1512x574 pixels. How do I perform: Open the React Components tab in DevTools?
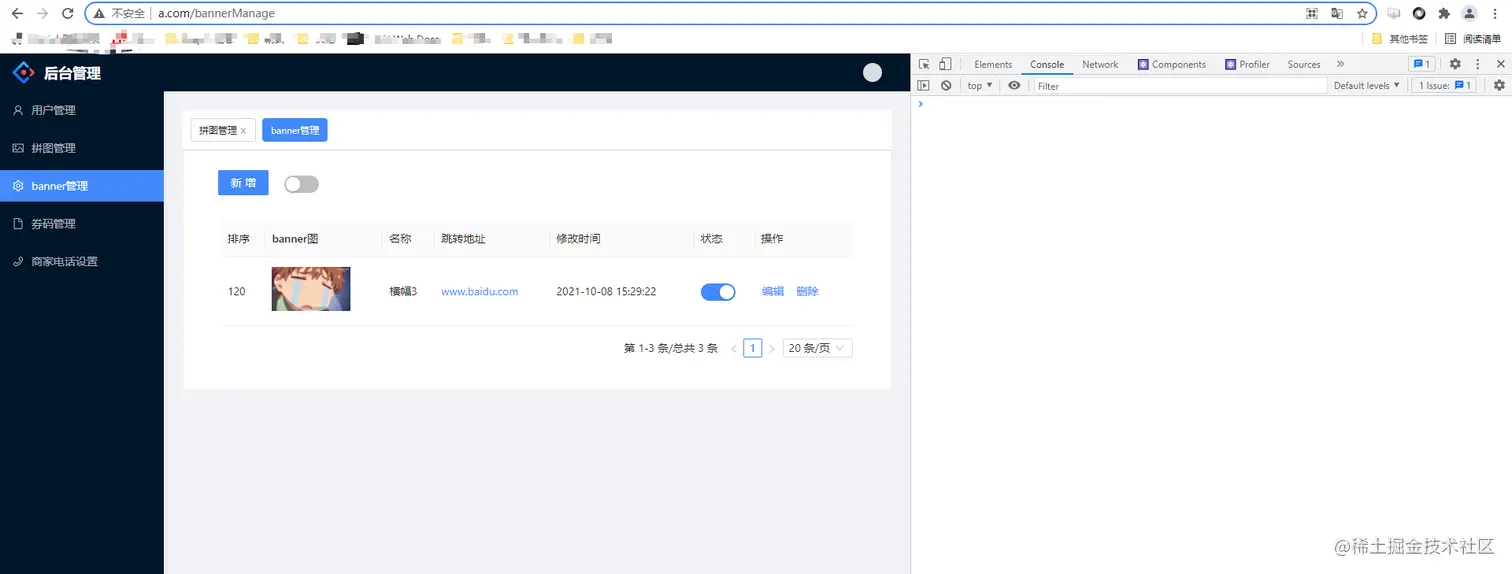[x=1172, y=64]
